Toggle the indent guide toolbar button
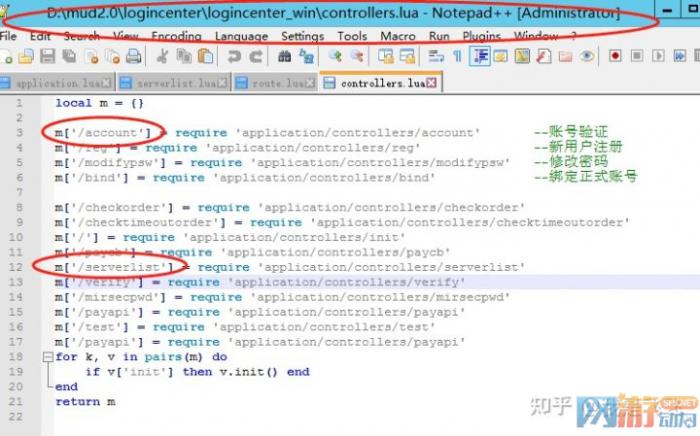Screen dimensions: 700x436 pyautogui.click(x=478, y=57)
